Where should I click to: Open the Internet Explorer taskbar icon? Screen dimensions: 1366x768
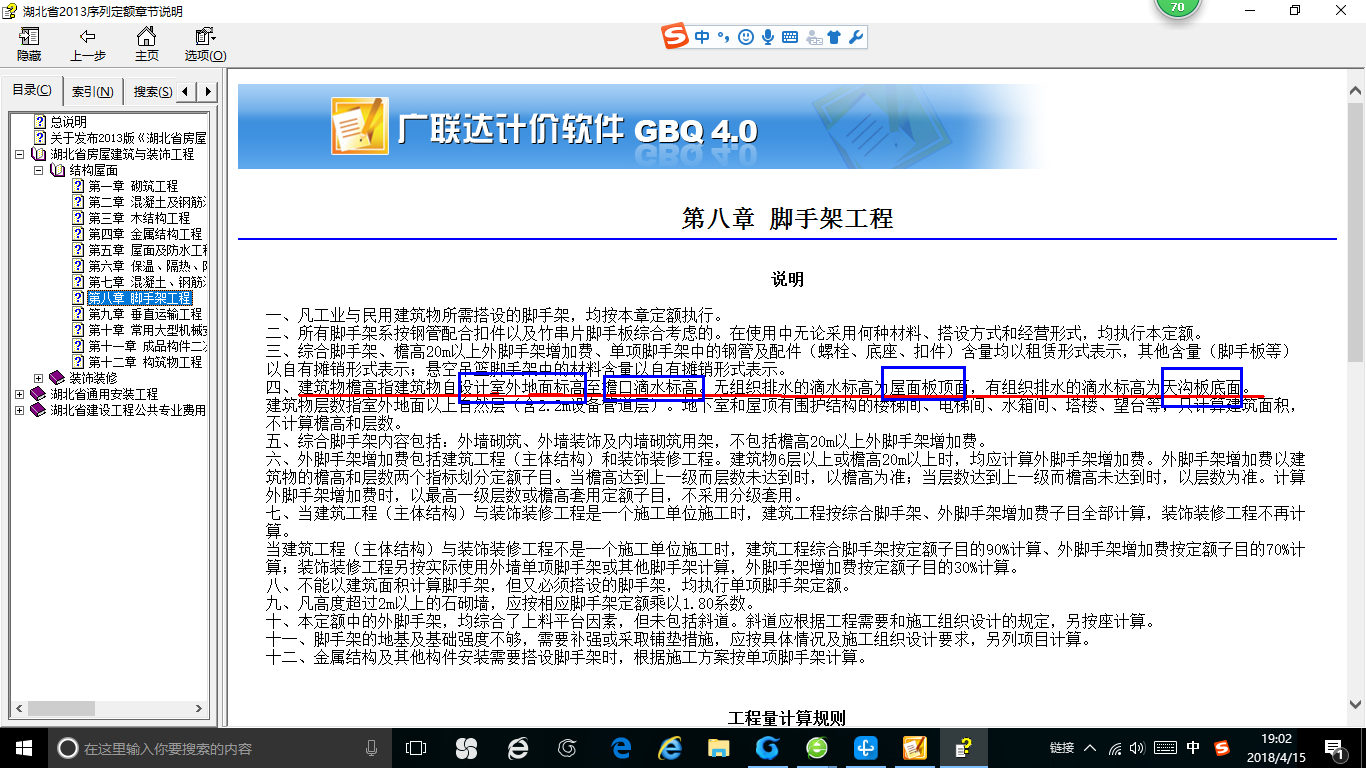coord(670,748)
